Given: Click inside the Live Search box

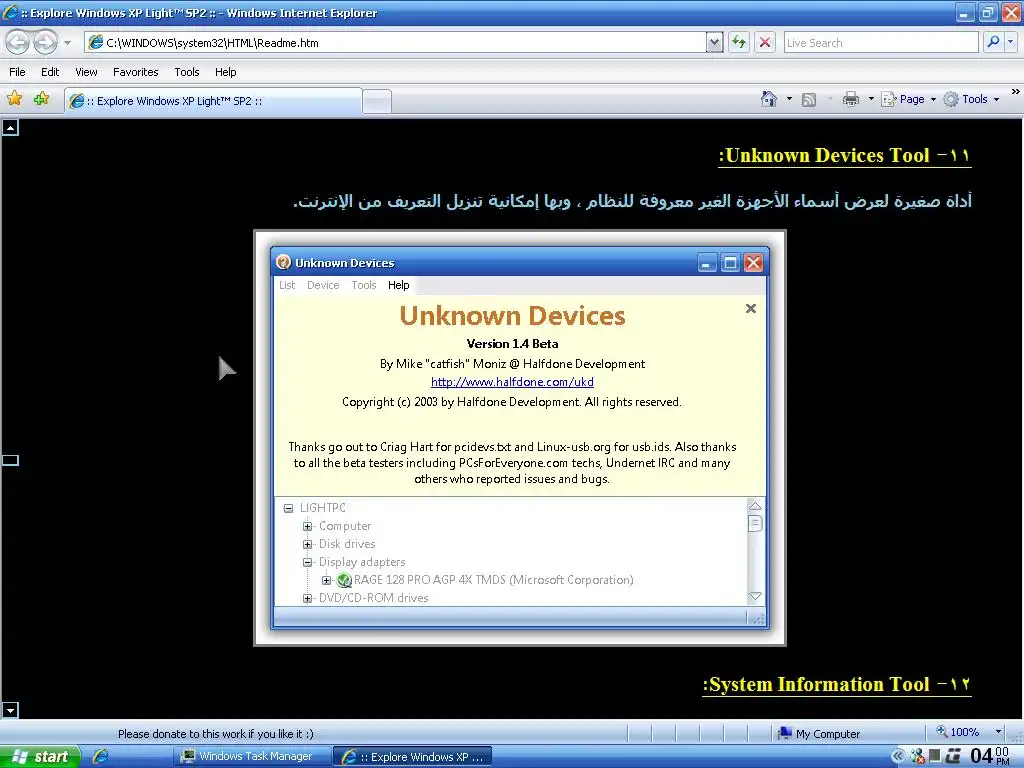Looking at the screenshot, I should [880, 43].
